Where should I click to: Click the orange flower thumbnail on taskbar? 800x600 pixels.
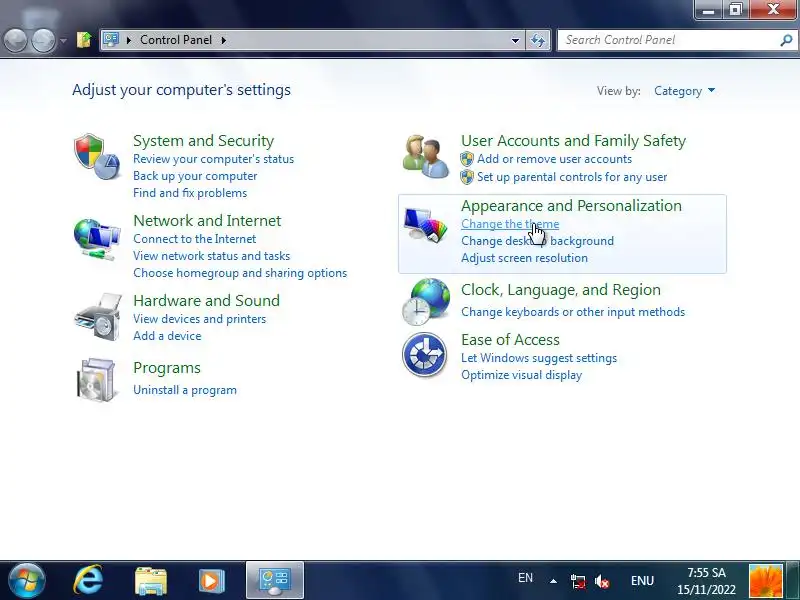coord(766,581)
